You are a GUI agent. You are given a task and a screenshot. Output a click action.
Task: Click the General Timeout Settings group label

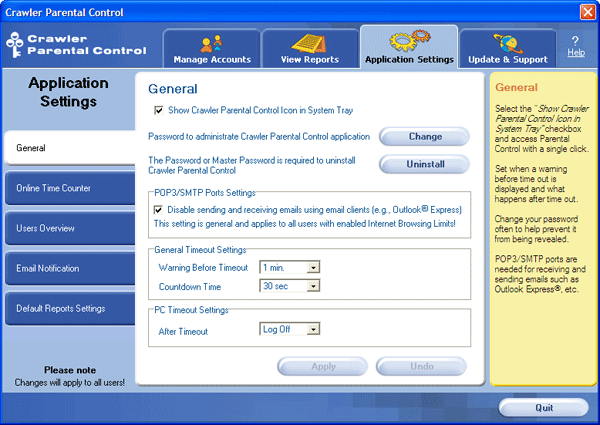(x=200, y=250)
